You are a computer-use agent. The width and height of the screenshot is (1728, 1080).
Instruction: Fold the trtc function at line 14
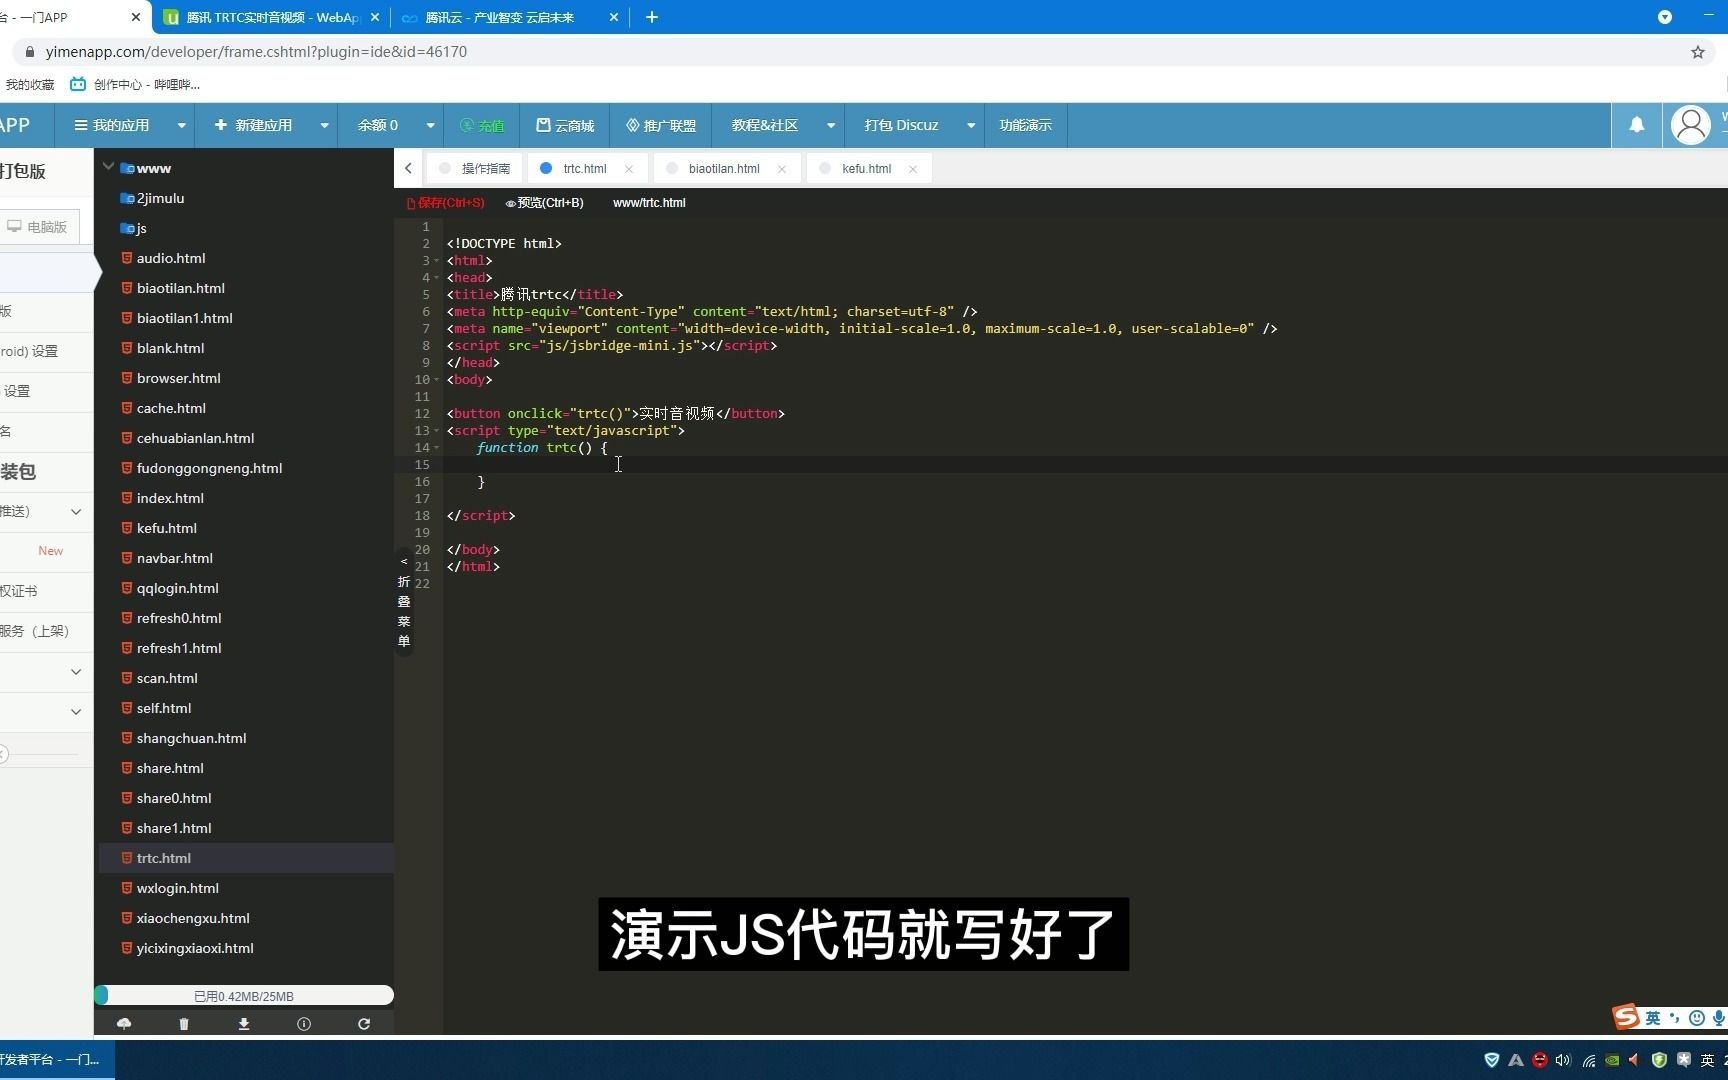tap(437, 448)
